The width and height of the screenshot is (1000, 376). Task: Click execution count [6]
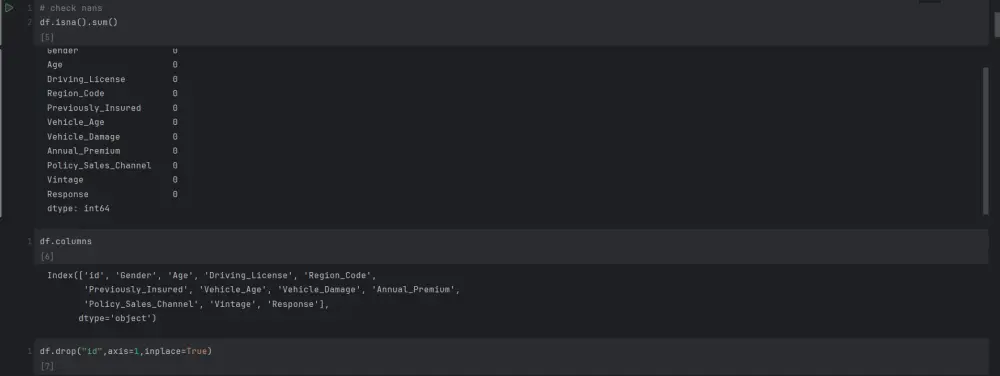47,256
